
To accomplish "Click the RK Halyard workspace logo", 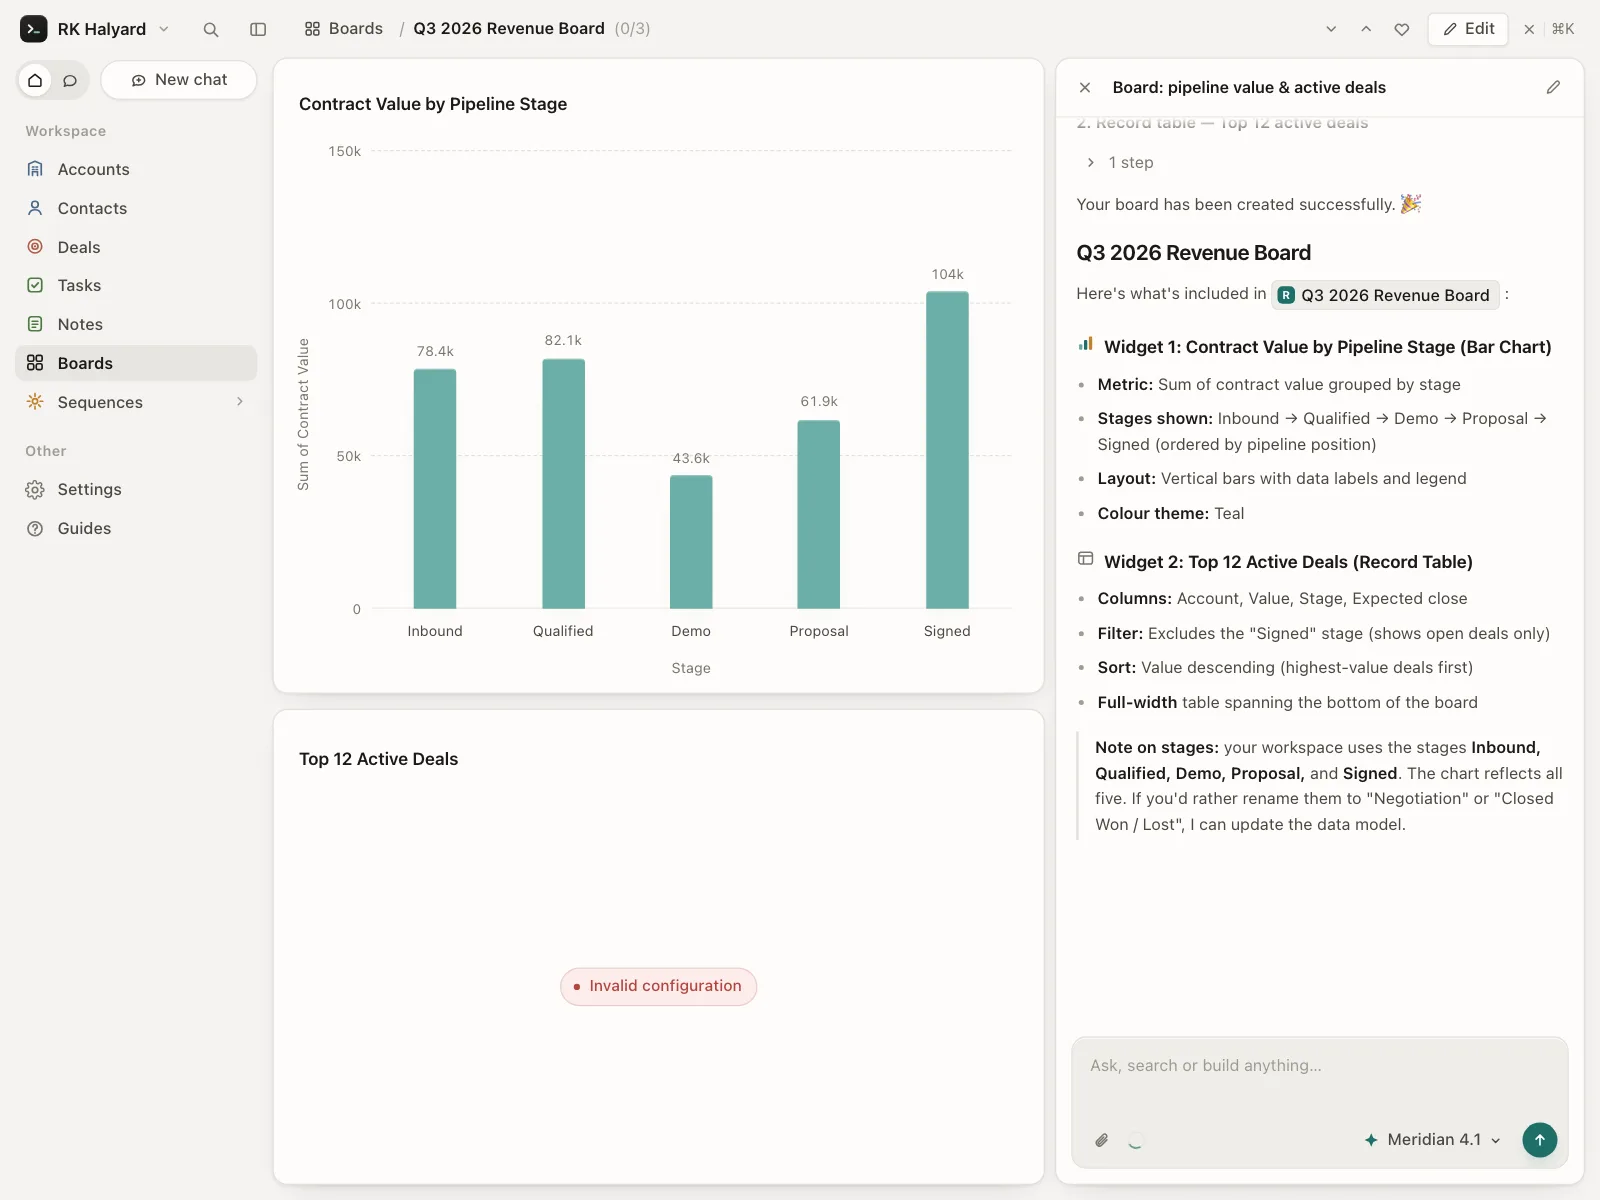I will pyautogui.click(x=34, y=29).
